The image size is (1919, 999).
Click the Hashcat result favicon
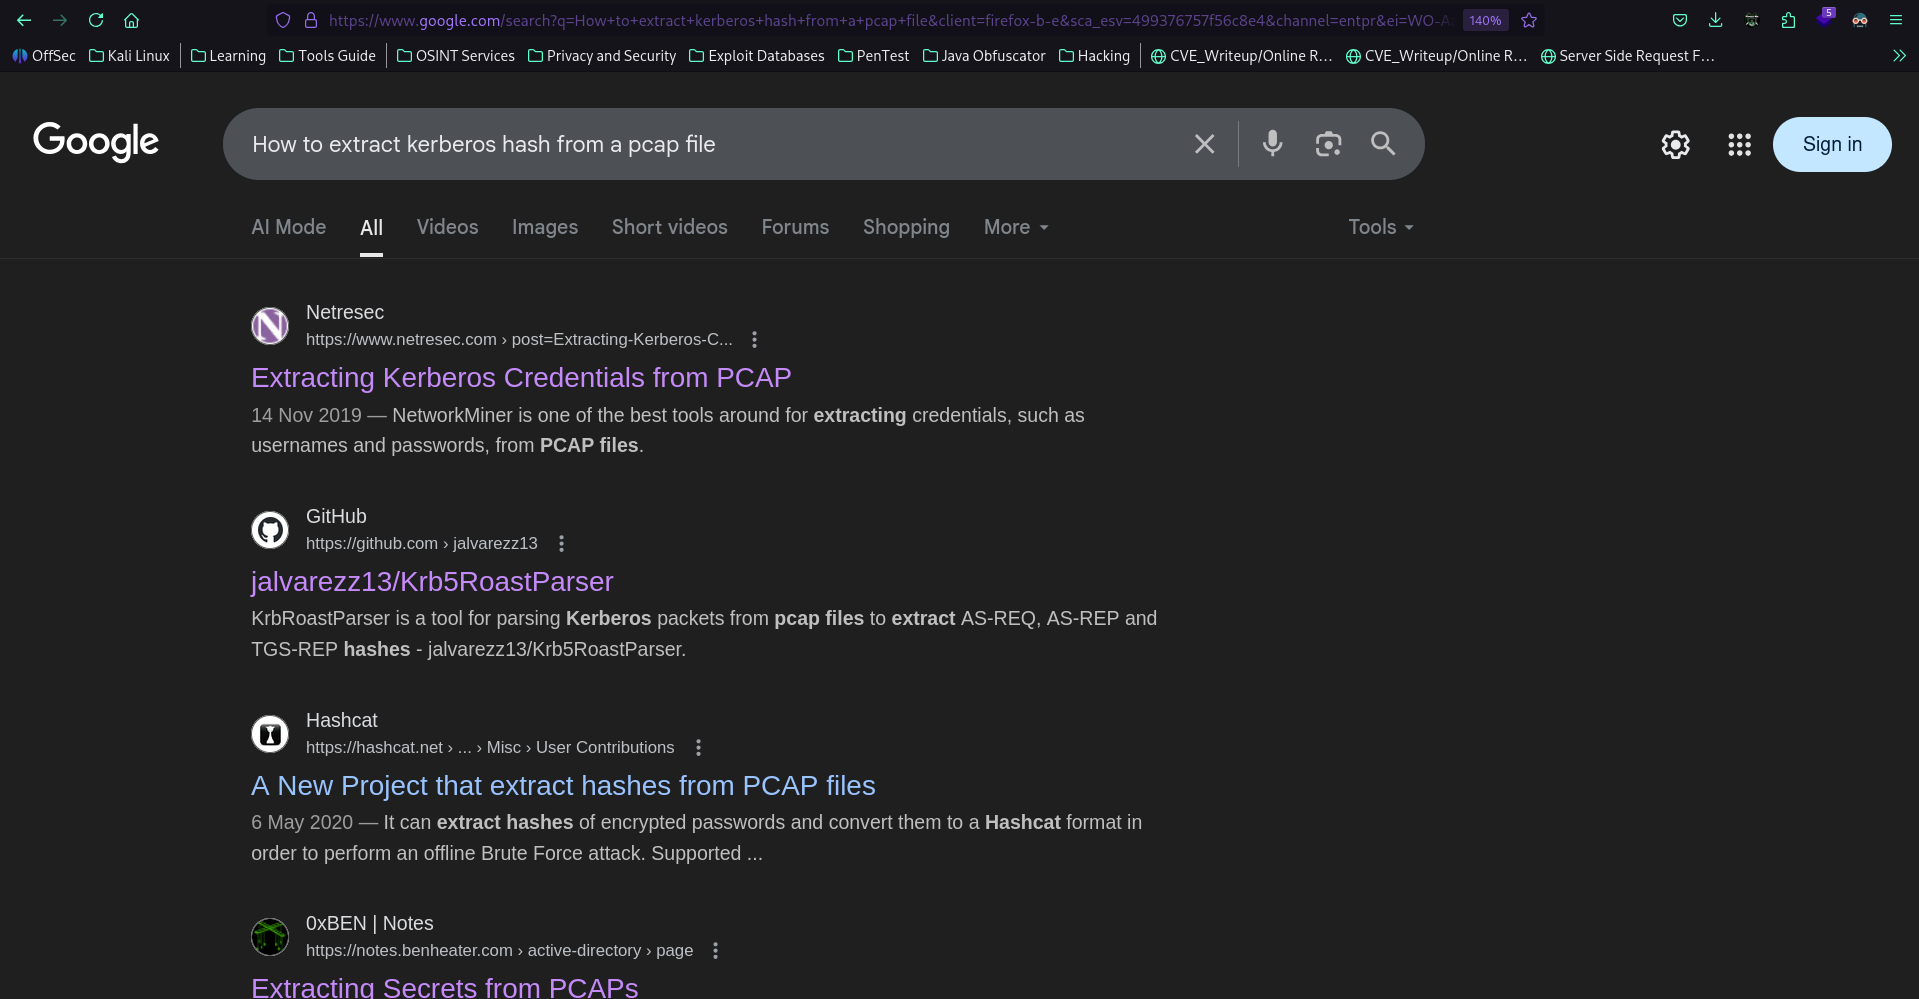(270, 734)
